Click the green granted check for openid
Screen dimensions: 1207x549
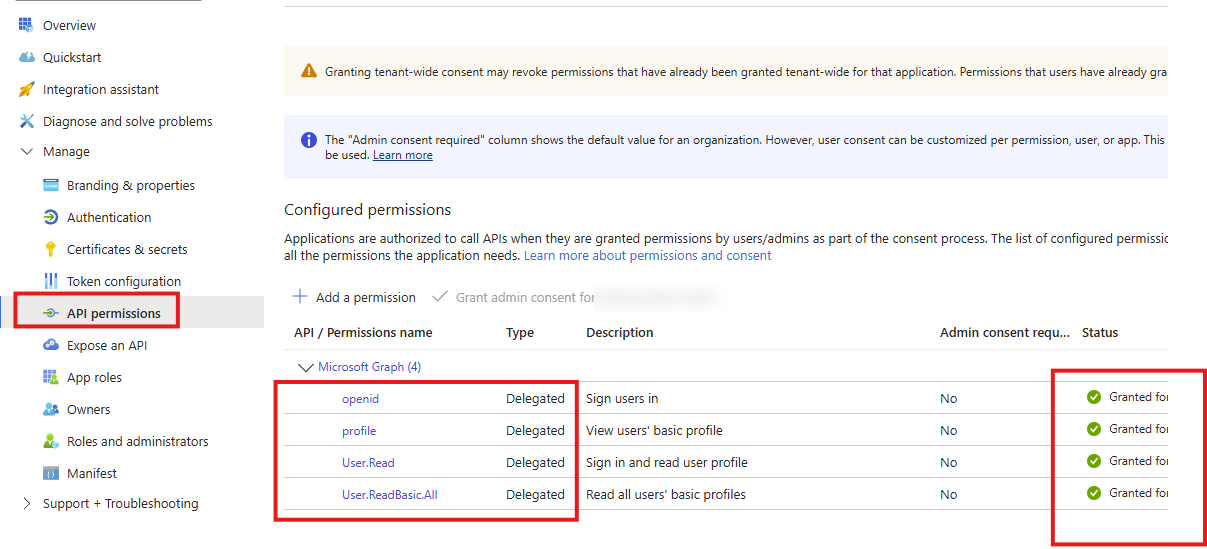point(1094,397)
